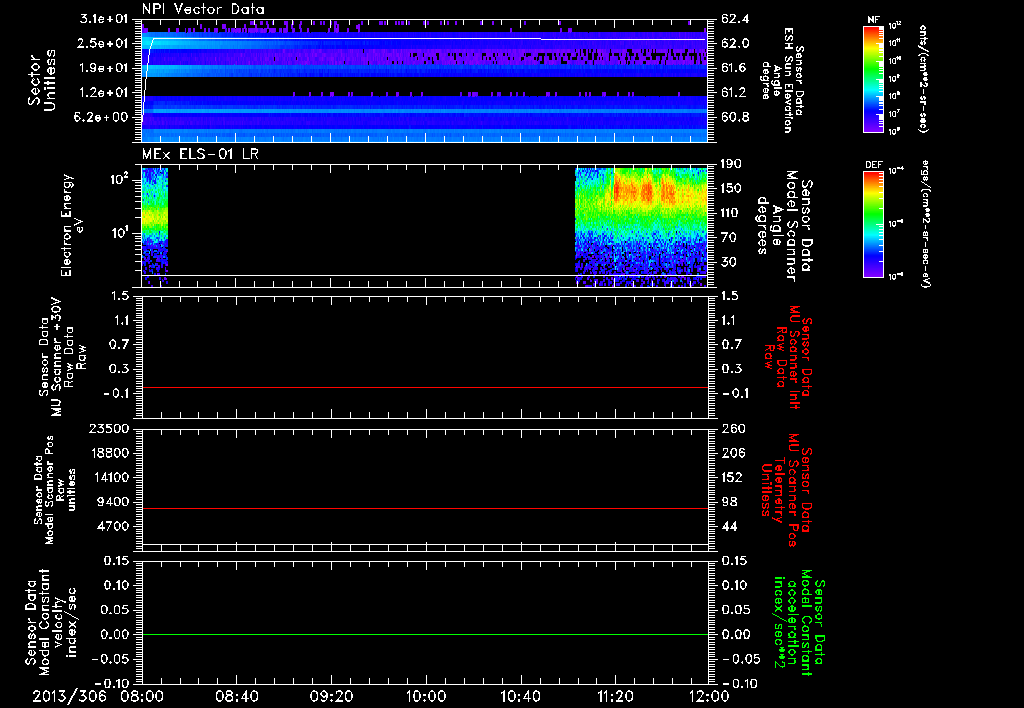Click the '1.9e+01' sector tick value
Viewport: 1024px width, 708px height.
point(104,68)
